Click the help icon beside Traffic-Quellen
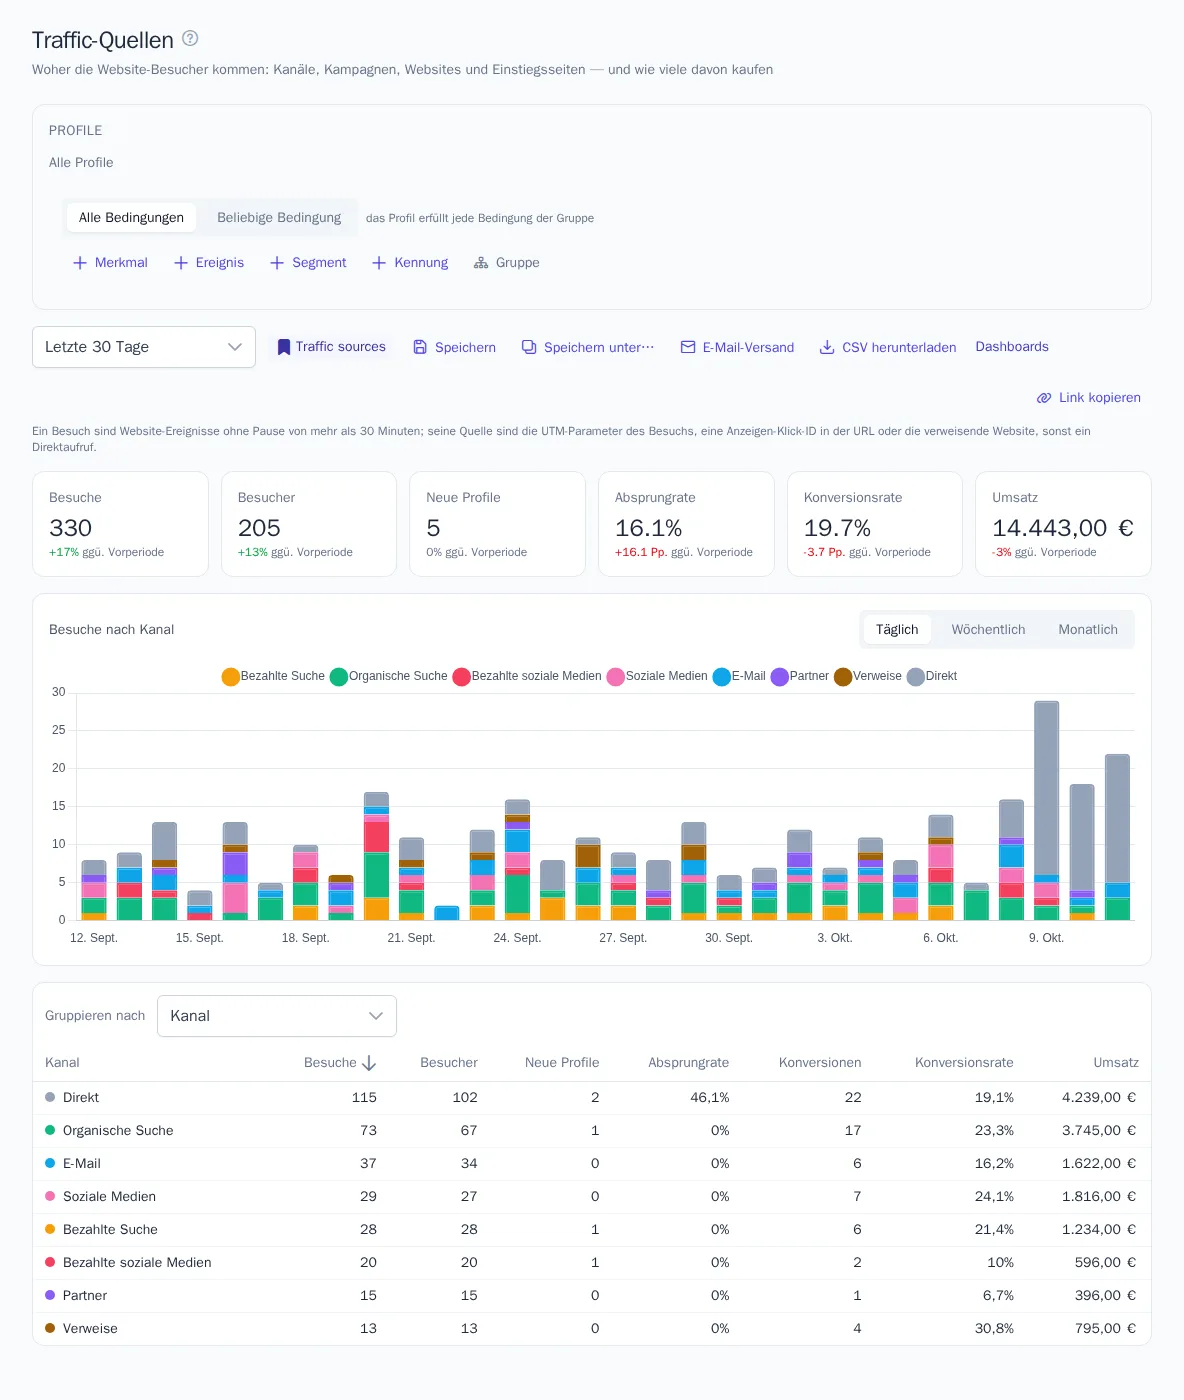1184x1400 pixels. pos(190,38)
